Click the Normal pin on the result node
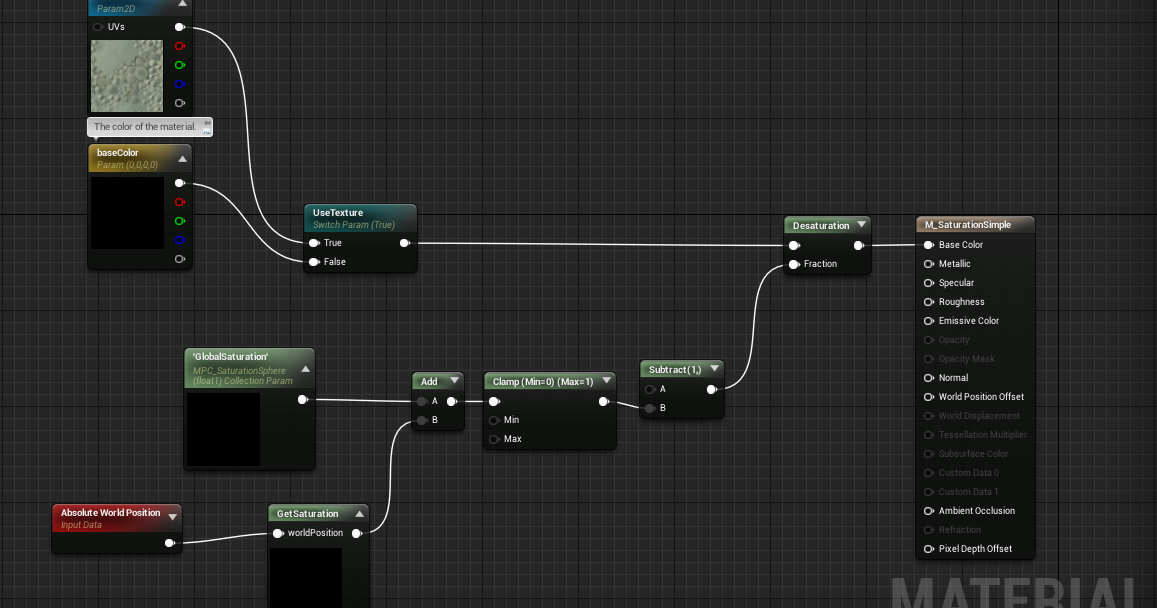This screenshot has height=608, width=1157. click(x=928, y=377)
